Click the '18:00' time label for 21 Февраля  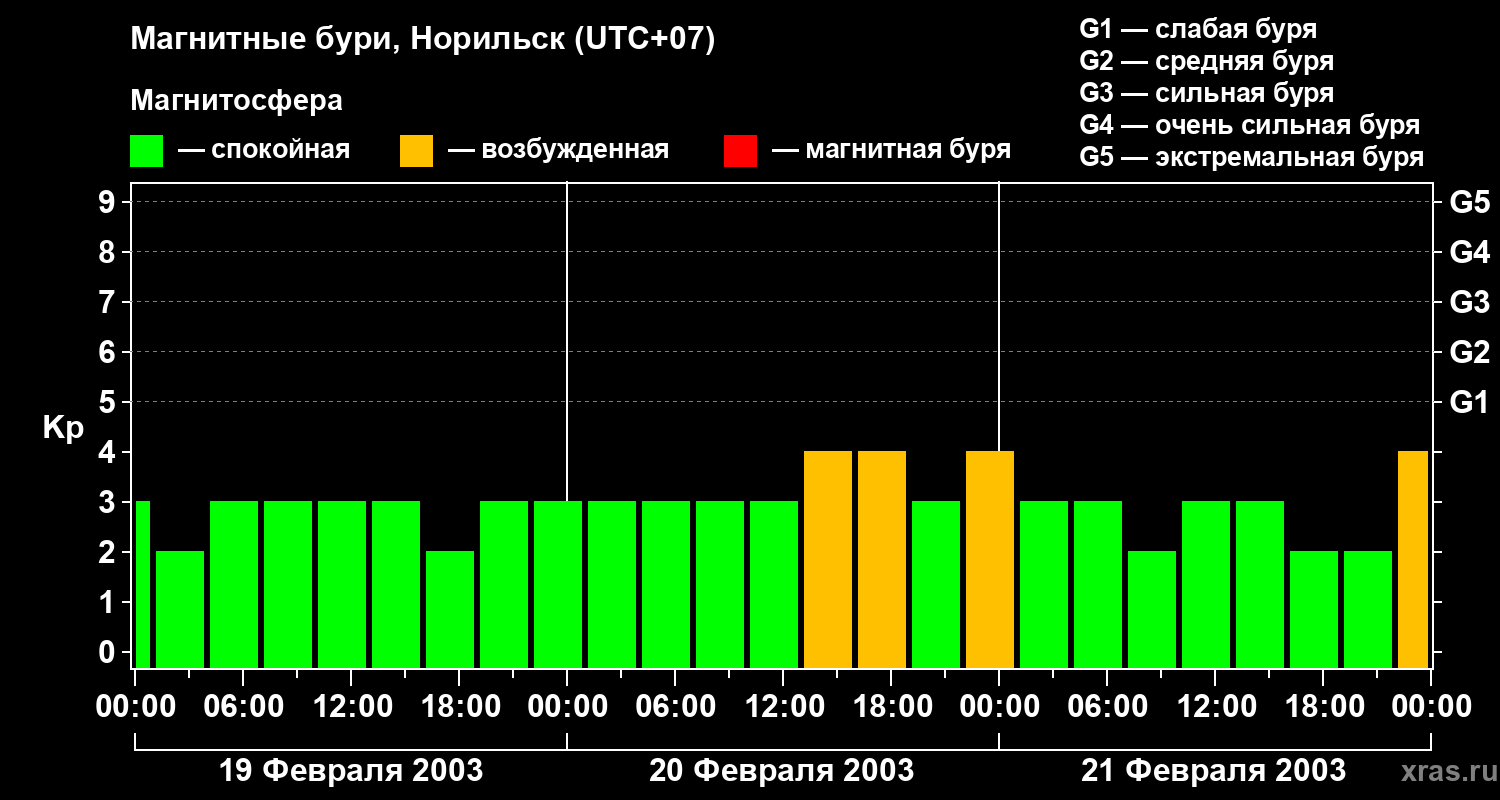(1323, 707)
